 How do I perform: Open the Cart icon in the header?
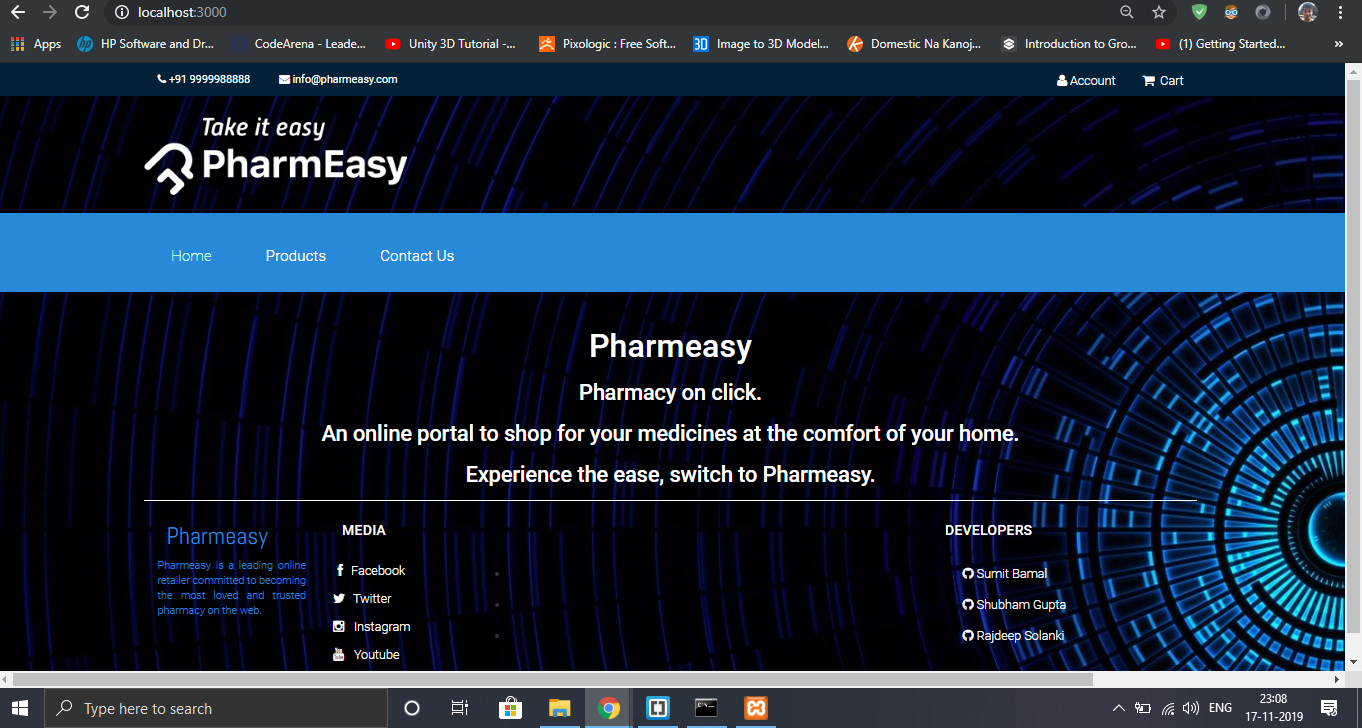pos(1163,80)
